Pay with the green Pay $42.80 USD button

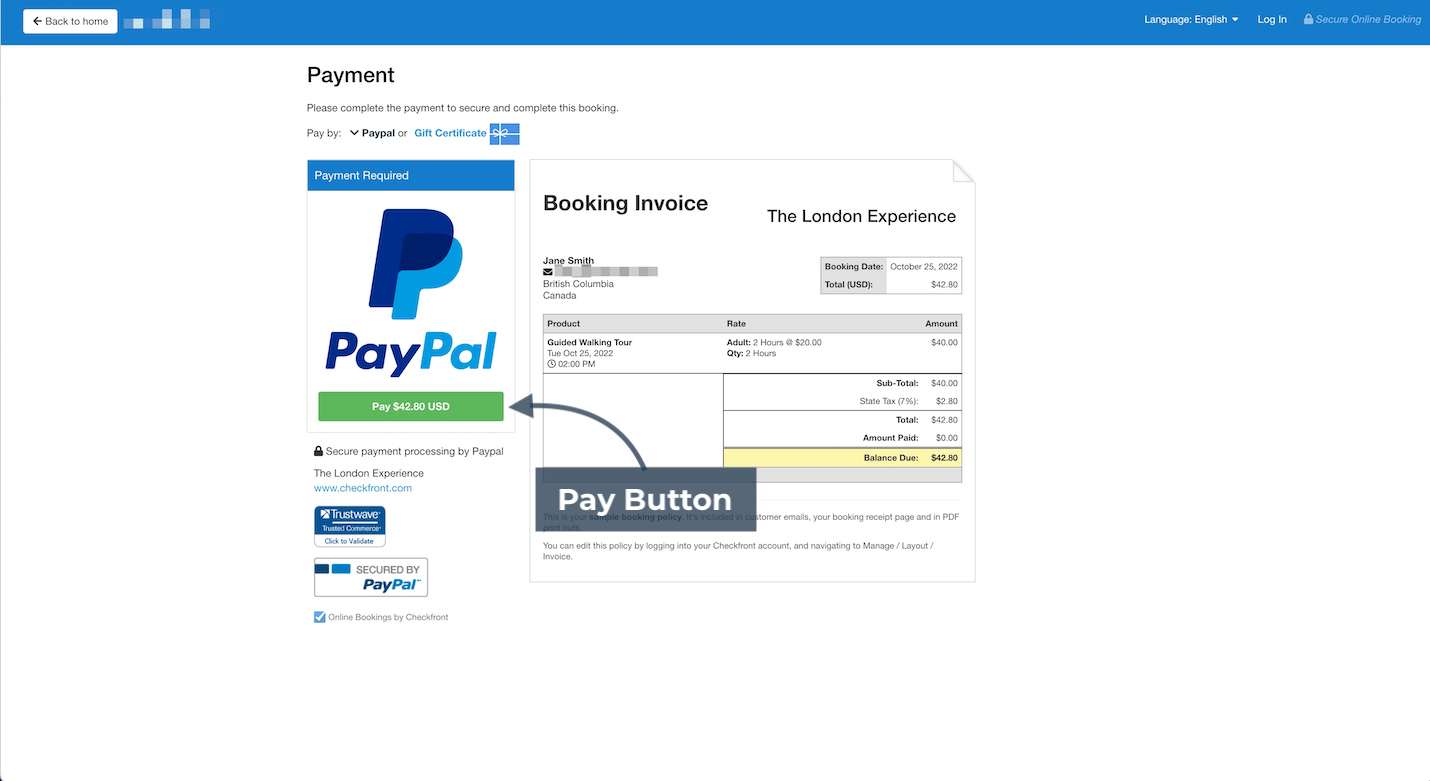411,406
